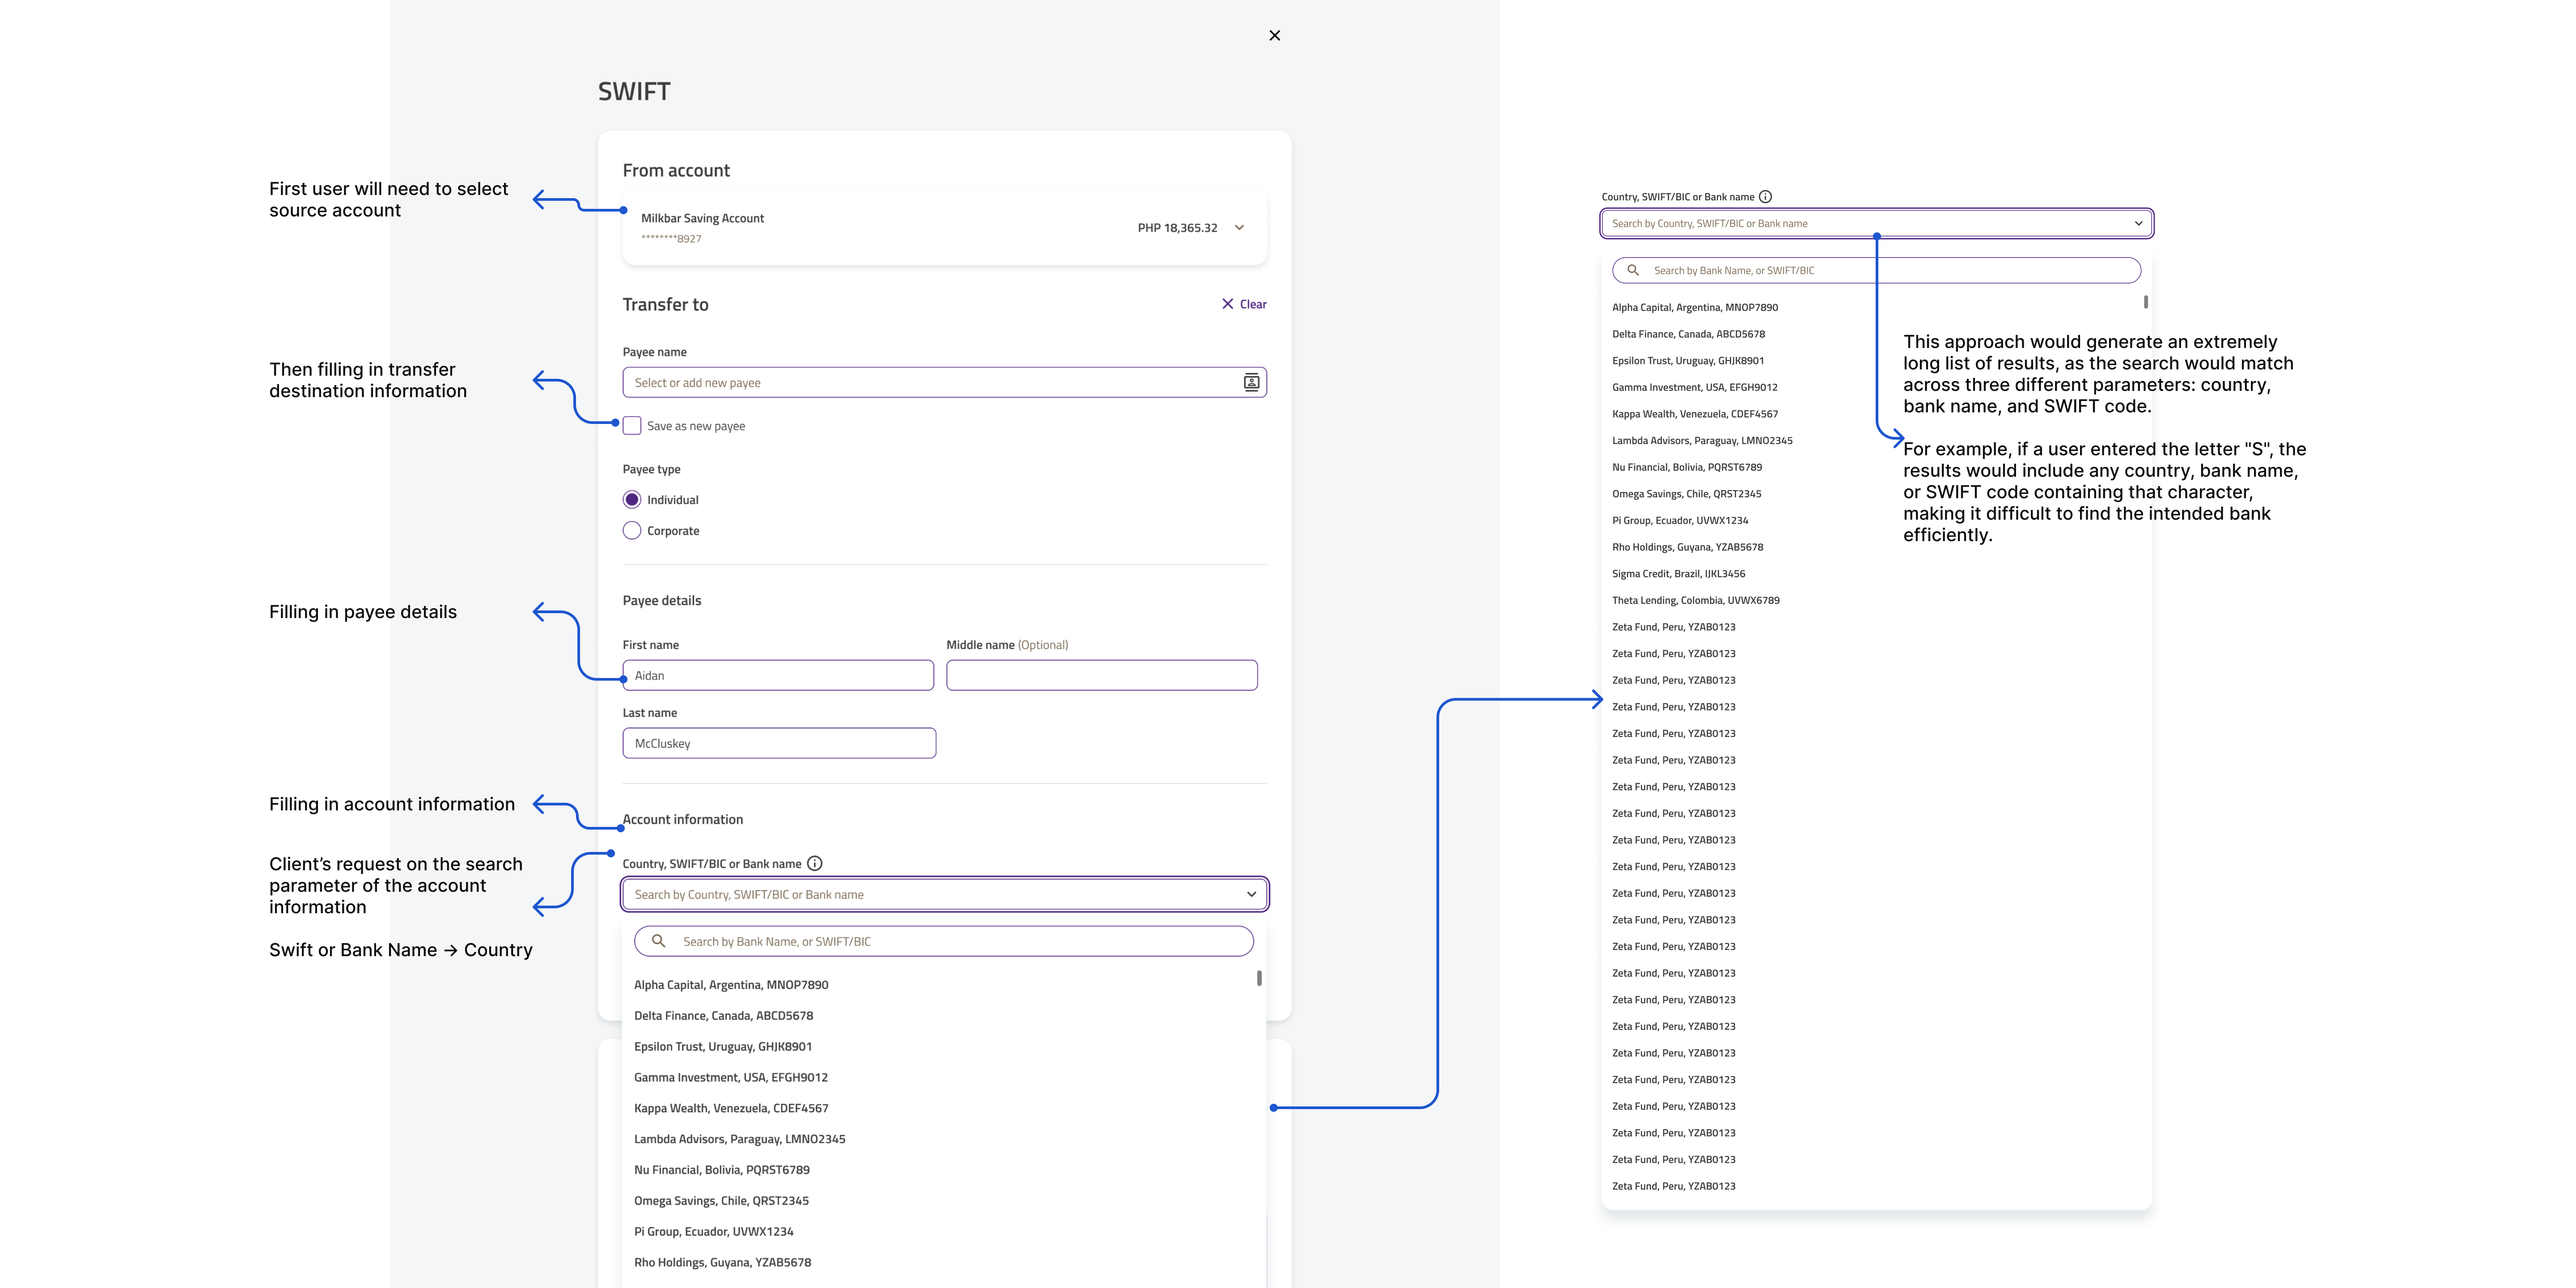Focus the Search by Bank Name field in form

coord(944,941)
